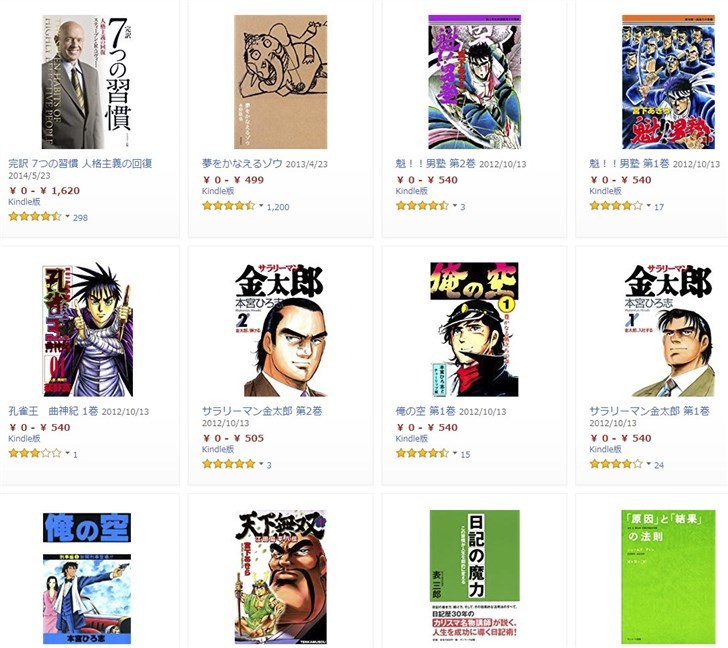Click the 日記の魔力 book cover
Screen dimensions: 728x648
(x=474, y=577)
